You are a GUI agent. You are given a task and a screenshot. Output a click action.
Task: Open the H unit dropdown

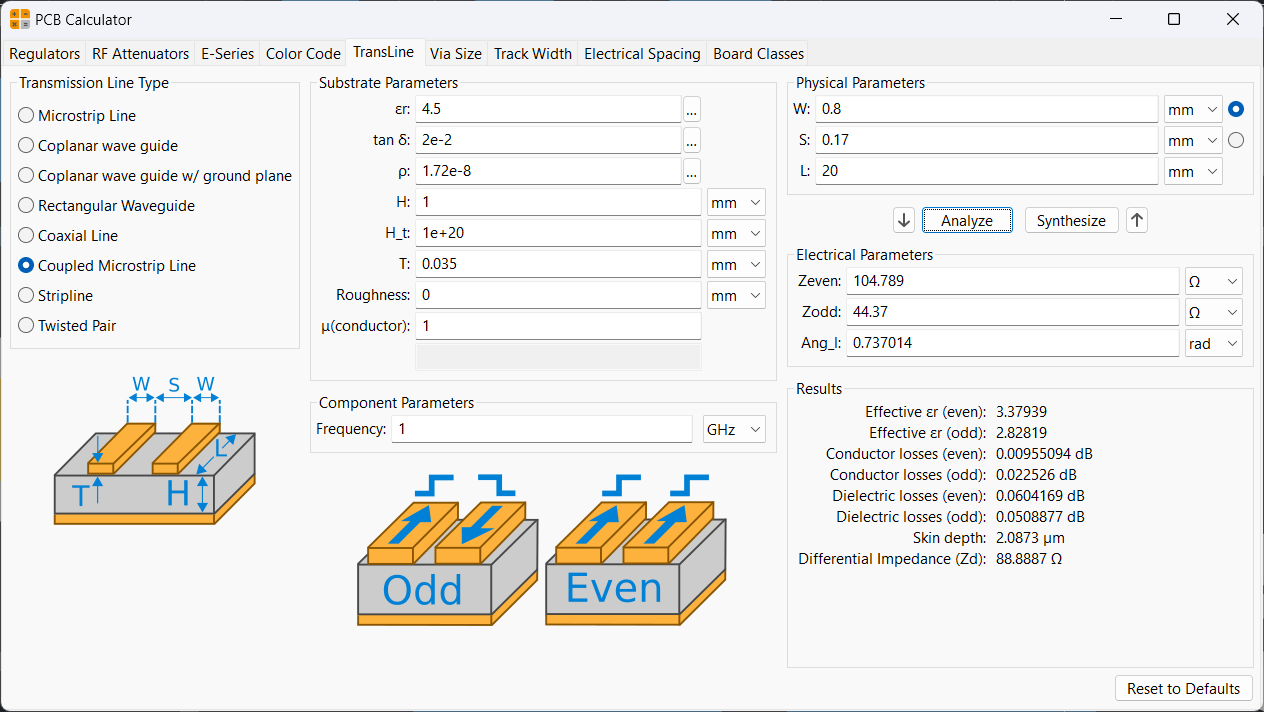click(736, 203)
